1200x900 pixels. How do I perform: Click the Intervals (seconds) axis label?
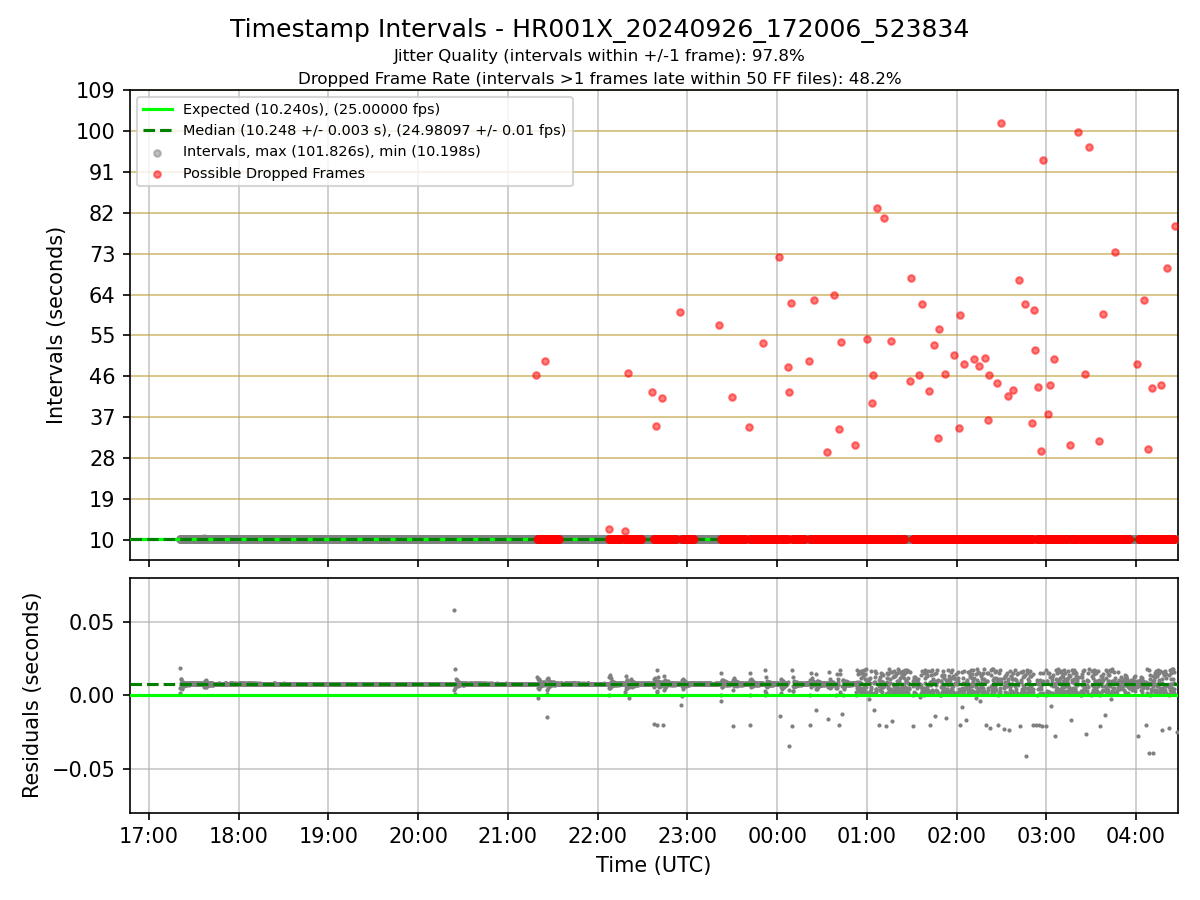[x=56, y=325]
